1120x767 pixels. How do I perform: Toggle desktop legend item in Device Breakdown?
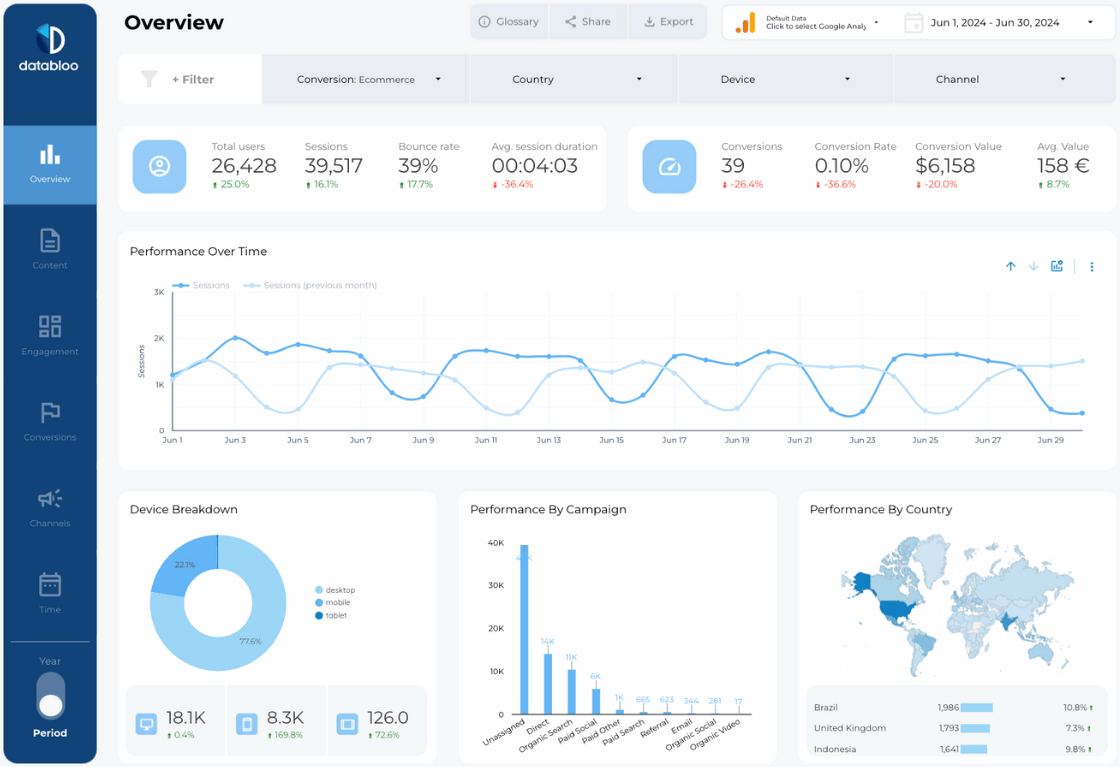[335, 590]
